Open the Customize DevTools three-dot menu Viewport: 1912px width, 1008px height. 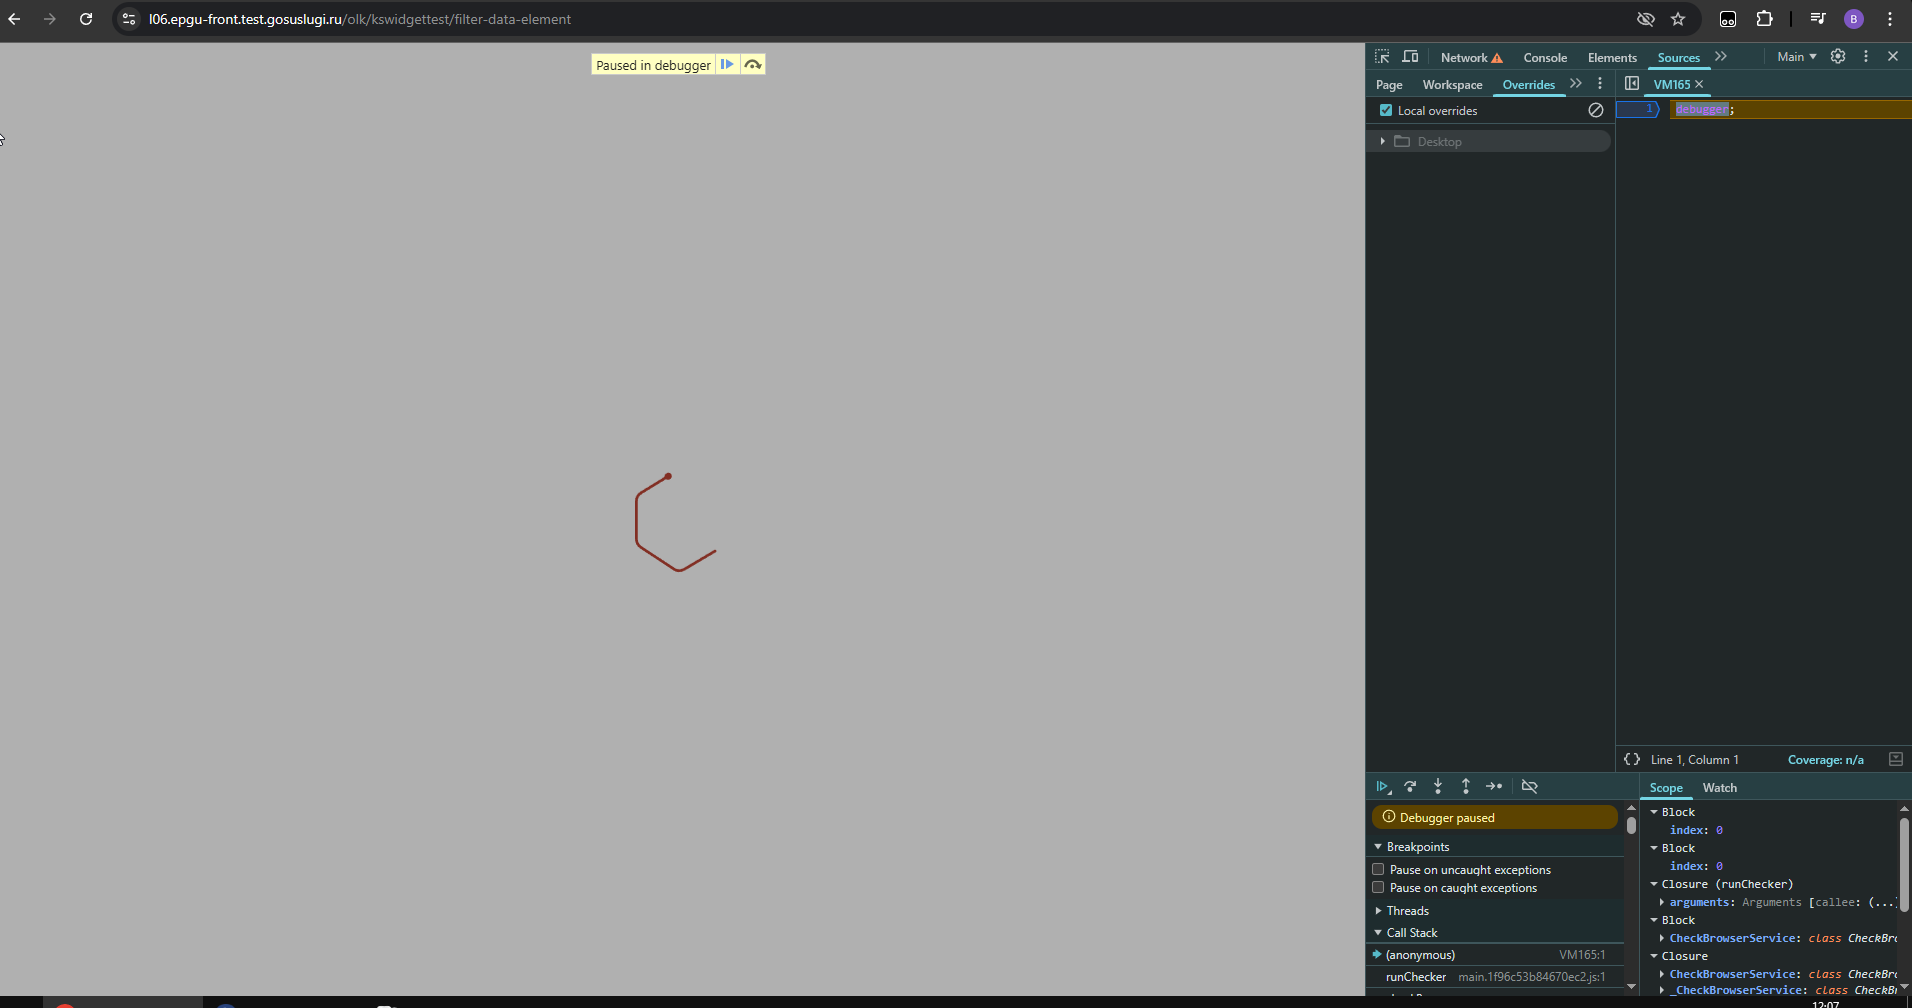[1866, 57]
